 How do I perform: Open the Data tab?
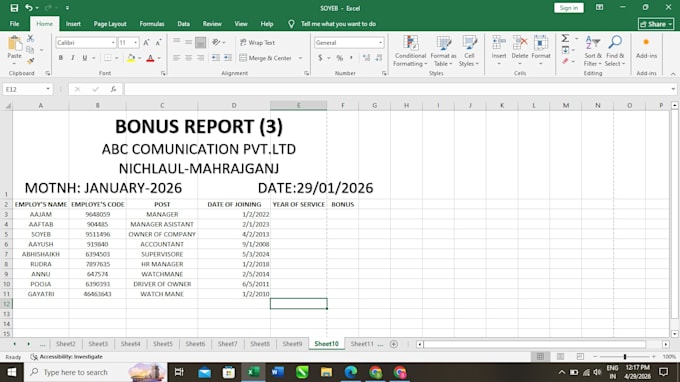click(183, 24)
